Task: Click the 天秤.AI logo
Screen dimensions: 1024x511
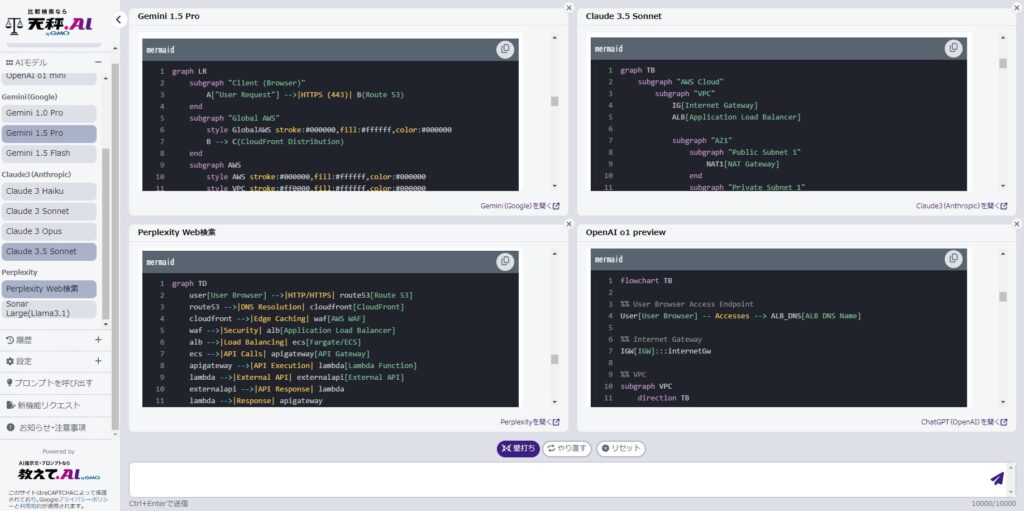Action: [49, 23]
